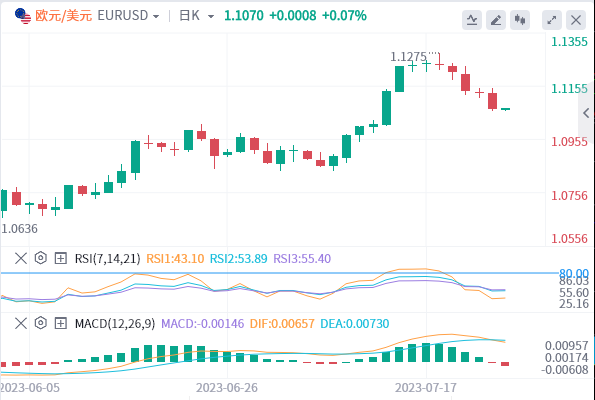
Task: Click the 欧元/美元 pair name
Action: click(64, 16)
